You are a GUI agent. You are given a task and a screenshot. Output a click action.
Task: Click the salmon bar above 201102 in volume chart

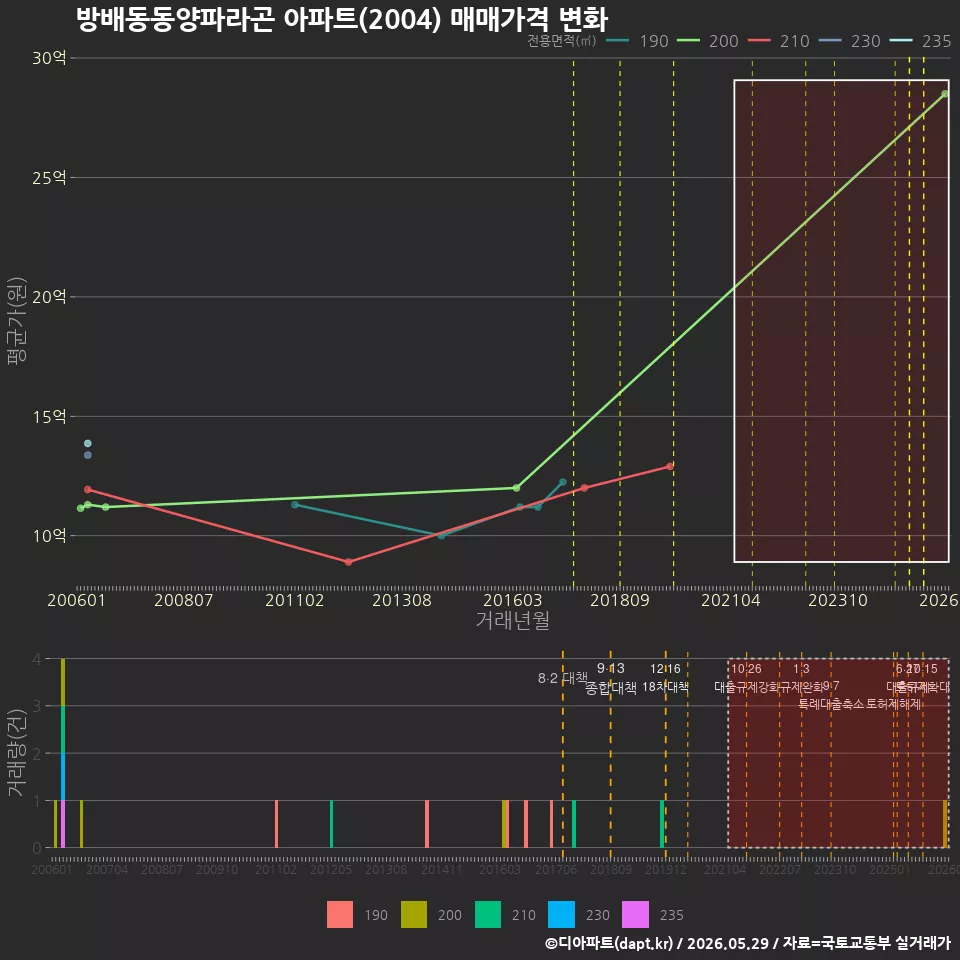pyautogui.click(x=277, y=824)
